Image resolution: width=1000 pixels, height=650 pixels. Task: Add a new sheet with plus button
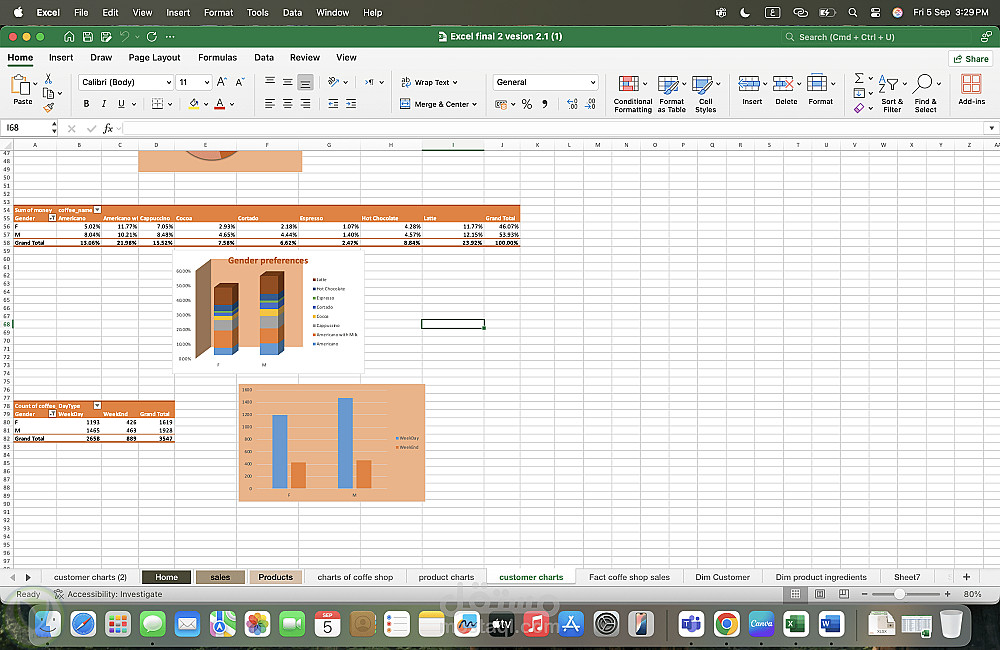(966, 577)
